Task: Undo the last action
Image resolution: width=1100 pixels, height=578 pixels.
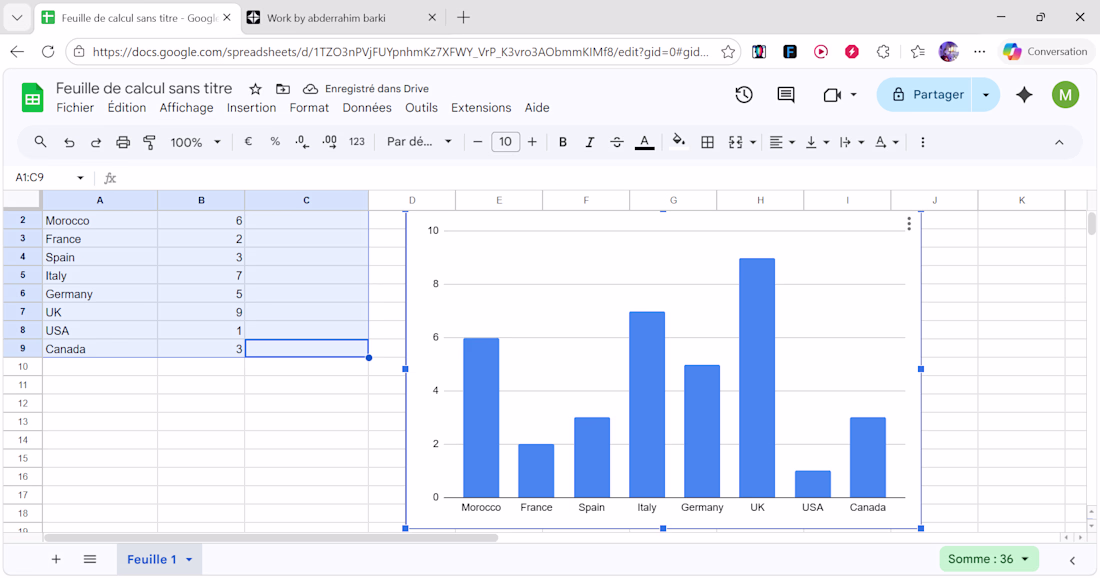Action: pyautogui.click(x=69, y=142)
